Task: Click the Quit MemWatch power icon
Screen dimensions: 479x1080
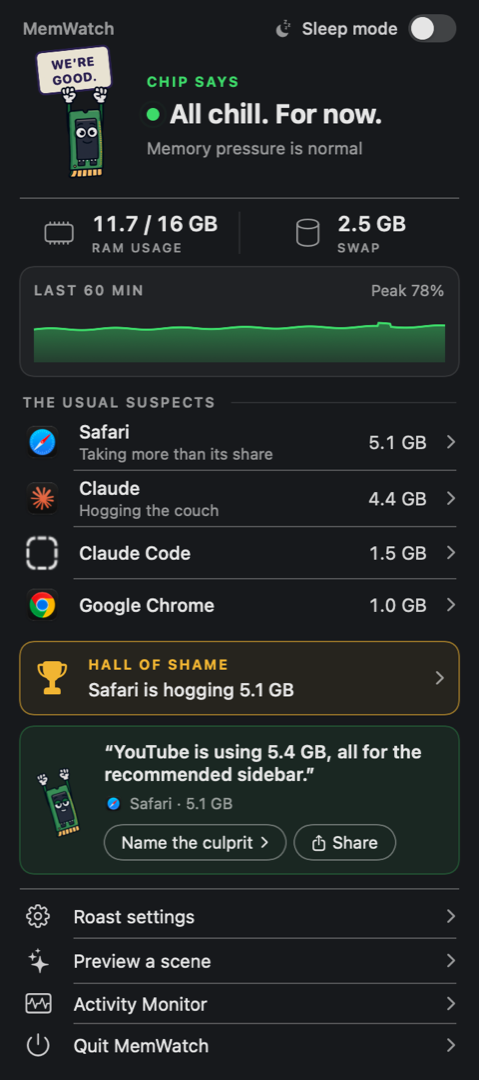Action: (38, 1046)
